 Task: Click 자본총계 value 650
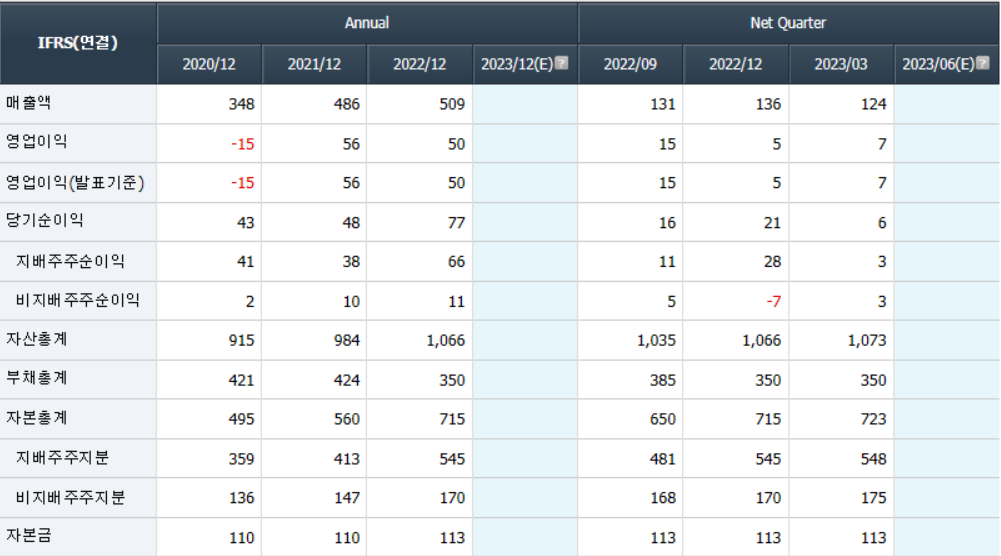pyautogui.click(x=663, y=419)
